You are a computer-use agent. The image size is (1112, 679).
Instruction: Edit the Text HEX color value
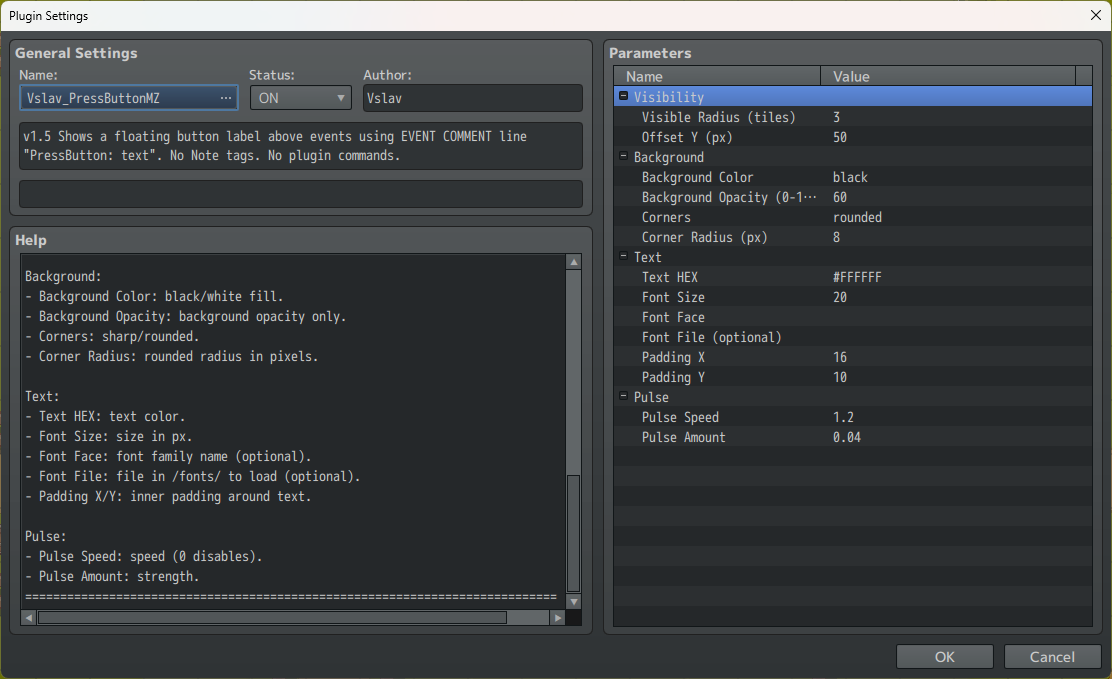click(900, 277)
